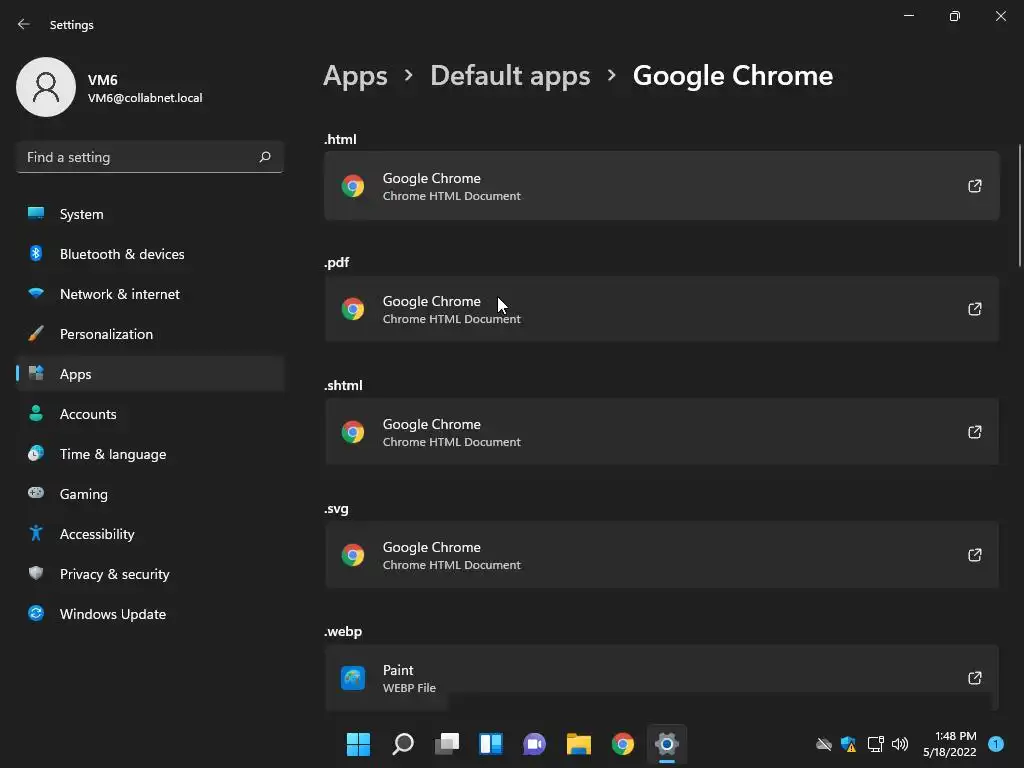
Task: Change the Paint default for .webp
Action: click(x=662, y=677)
